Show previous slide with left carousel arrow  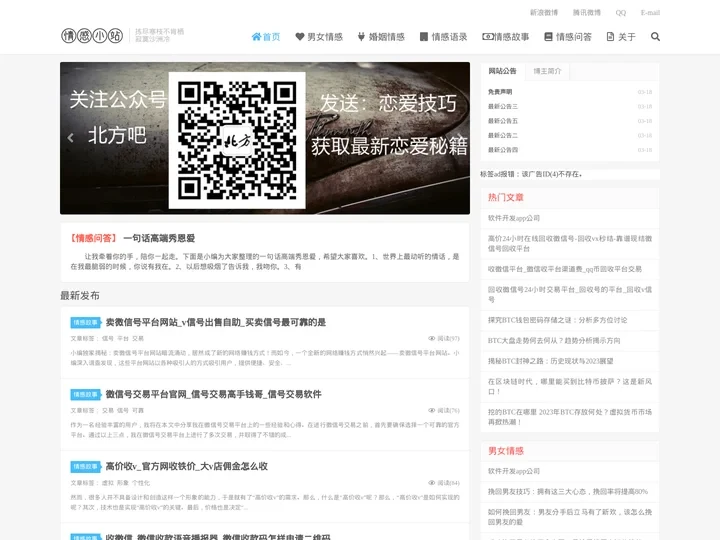click(70, 137)
